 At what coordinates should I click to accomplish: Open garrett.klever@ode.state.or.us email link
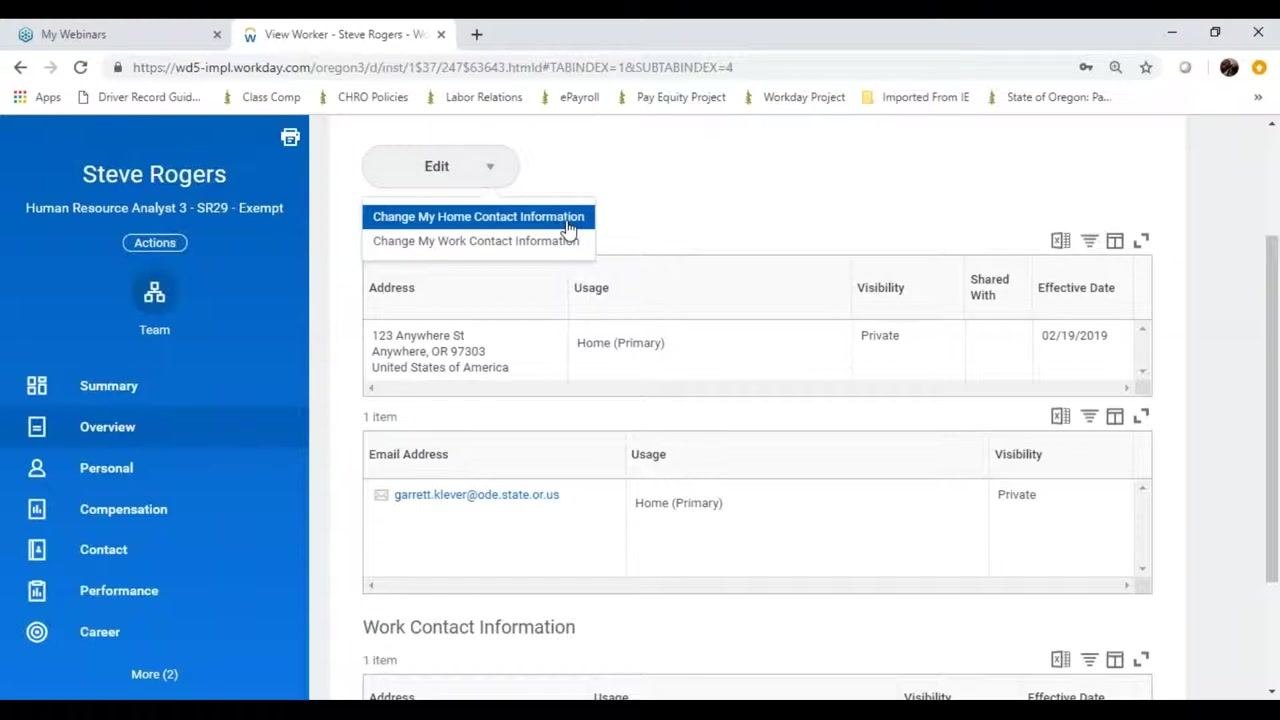pyautogui.click(x=476, y=495)
